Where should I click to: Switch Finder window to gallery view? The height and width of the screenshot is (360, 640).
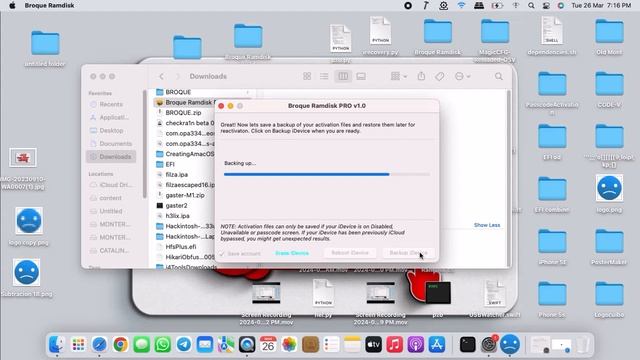pos(361,76)
